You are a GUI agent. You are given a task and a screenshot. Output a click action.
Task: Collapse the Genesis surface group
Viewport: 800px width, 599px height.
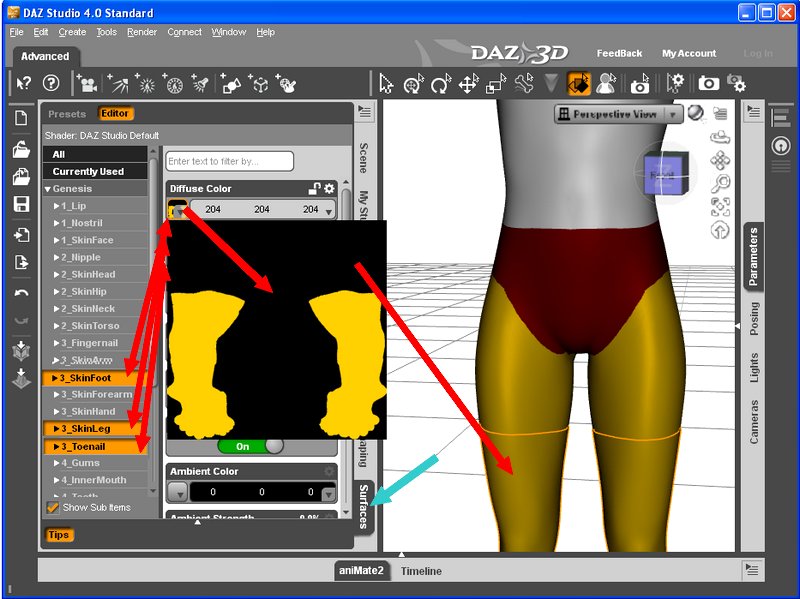point(48,189)
